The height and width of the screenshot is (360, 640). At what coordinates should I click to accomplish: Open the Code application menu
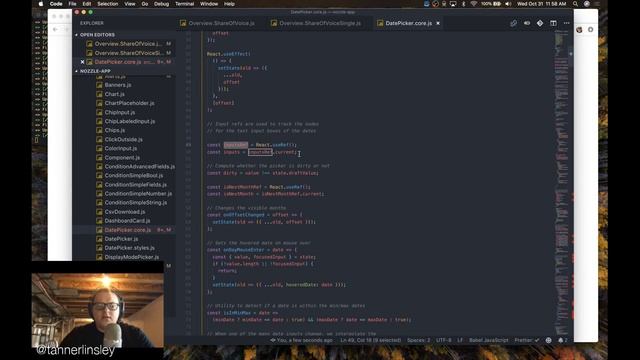[56, 4]
